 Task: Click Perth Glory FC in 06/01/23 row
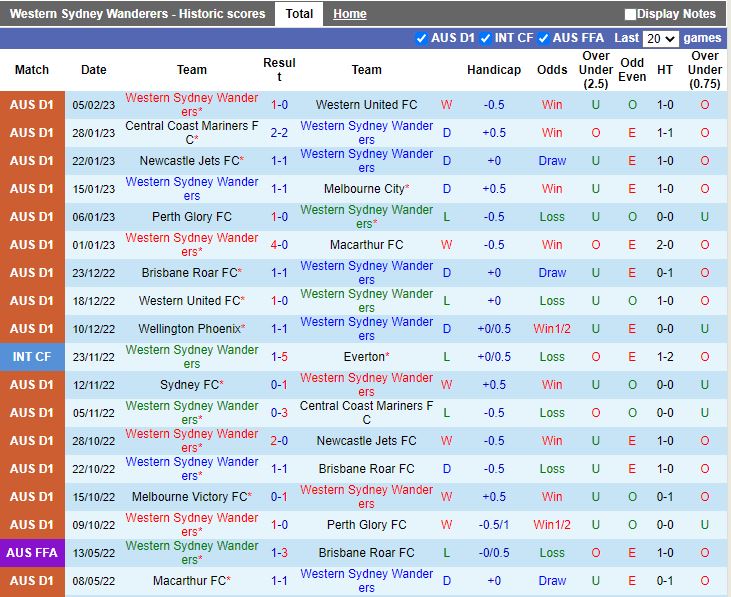(x=192, y=217)
